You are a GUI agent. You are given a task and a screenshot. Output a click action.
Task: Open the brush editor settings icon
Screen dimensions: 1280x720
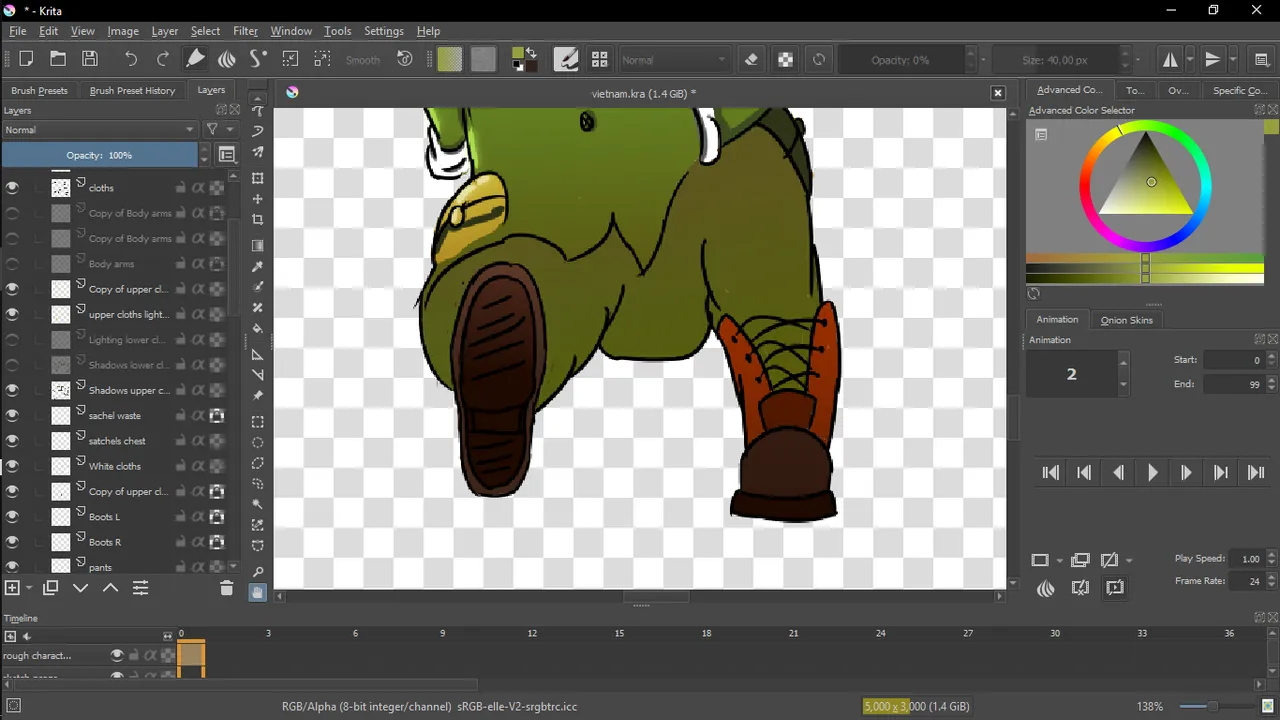pos(566,59)
